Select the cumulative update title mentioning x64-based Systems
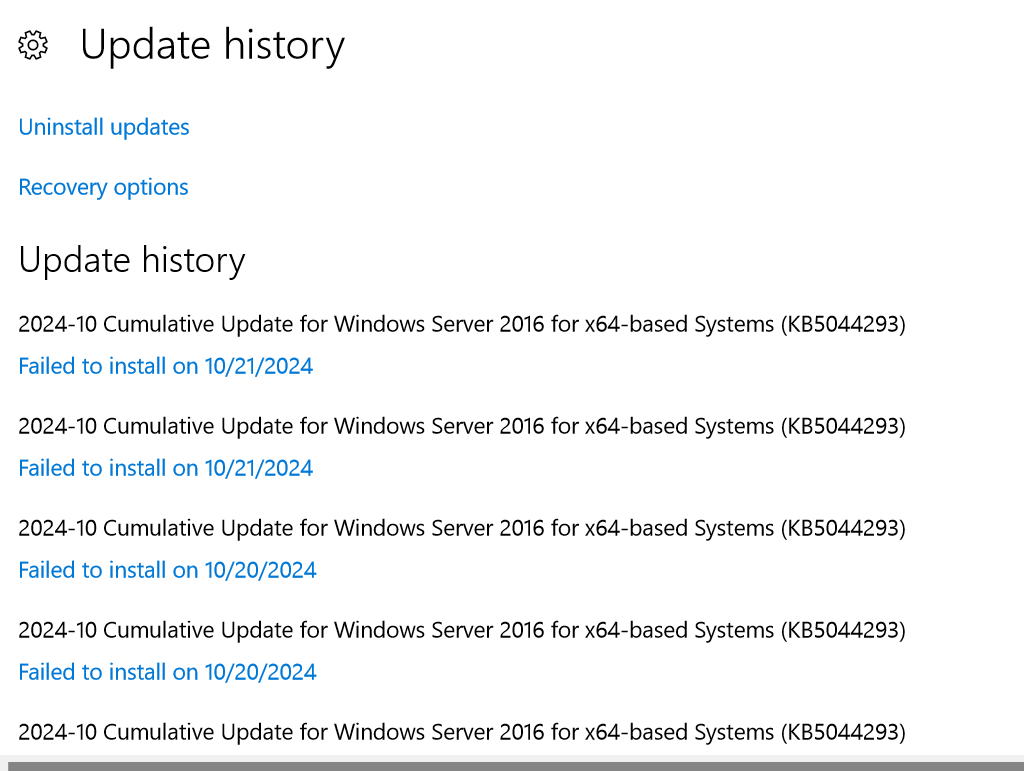 pos(461,324)
